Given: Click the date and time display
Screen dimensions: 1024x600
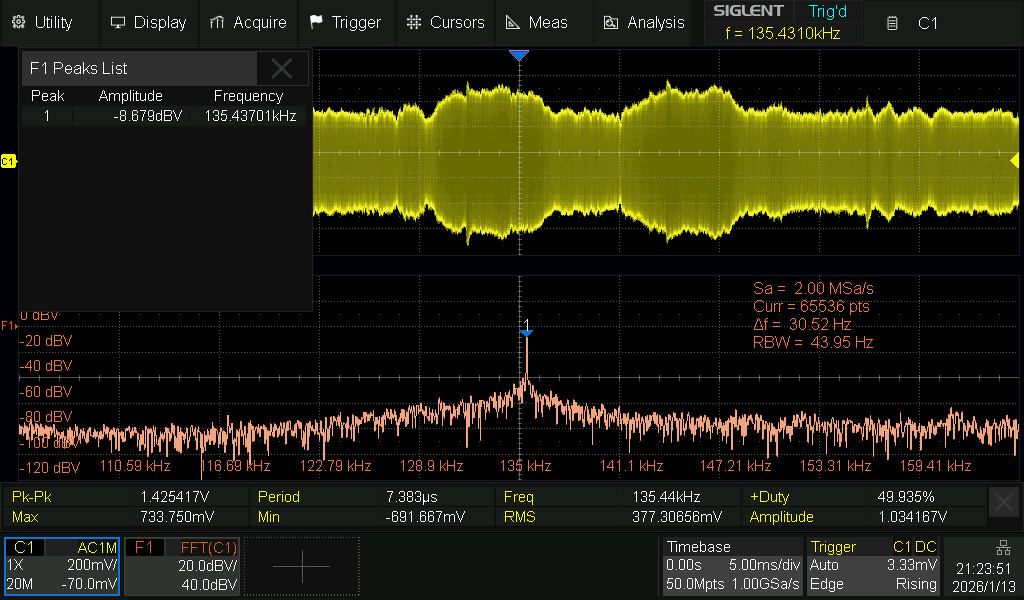Looking at the screenshot, I should click(x=983, y=577).
